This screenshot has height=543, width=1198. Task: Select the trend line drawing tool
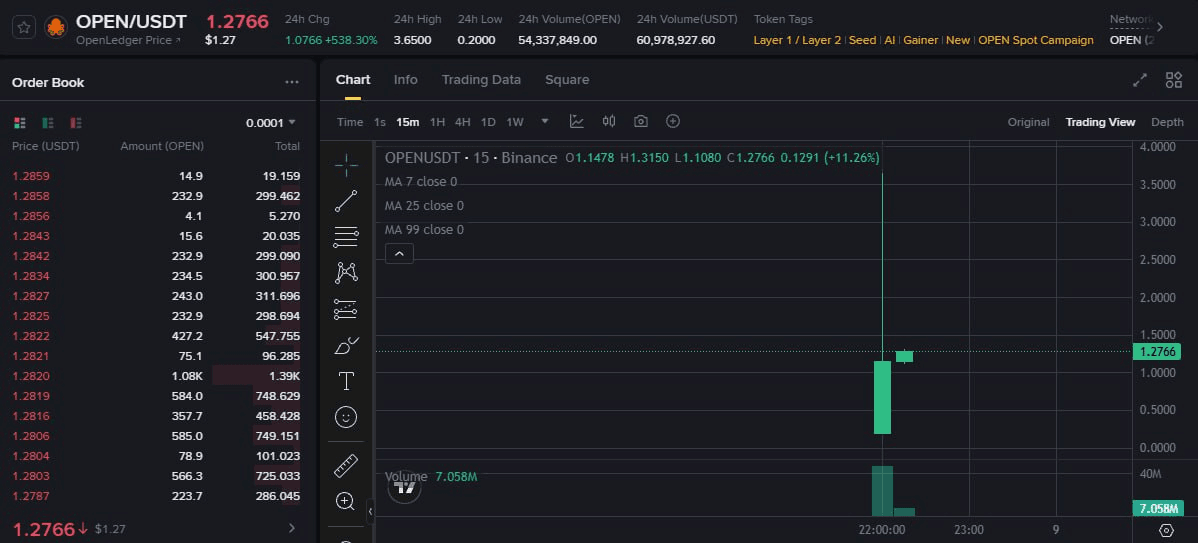[346, 202]
